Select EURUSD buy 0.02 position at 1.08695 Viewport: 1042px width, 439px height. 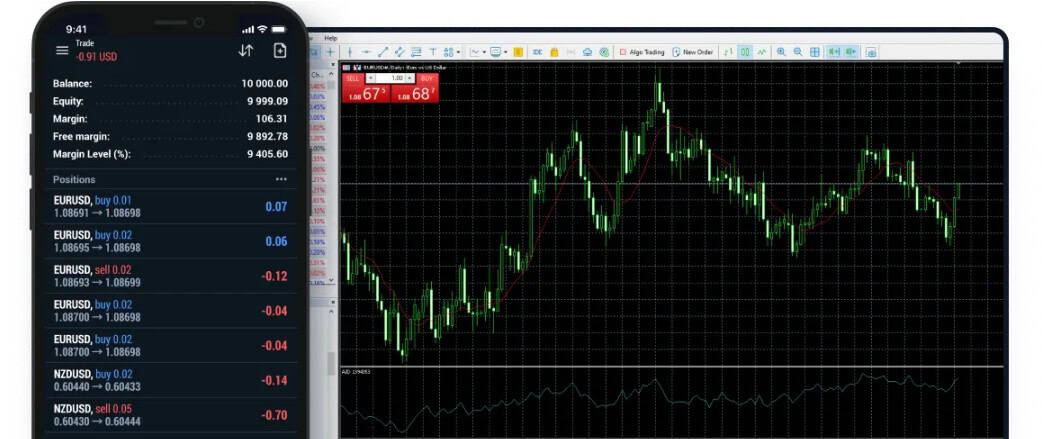click(170, 241)
